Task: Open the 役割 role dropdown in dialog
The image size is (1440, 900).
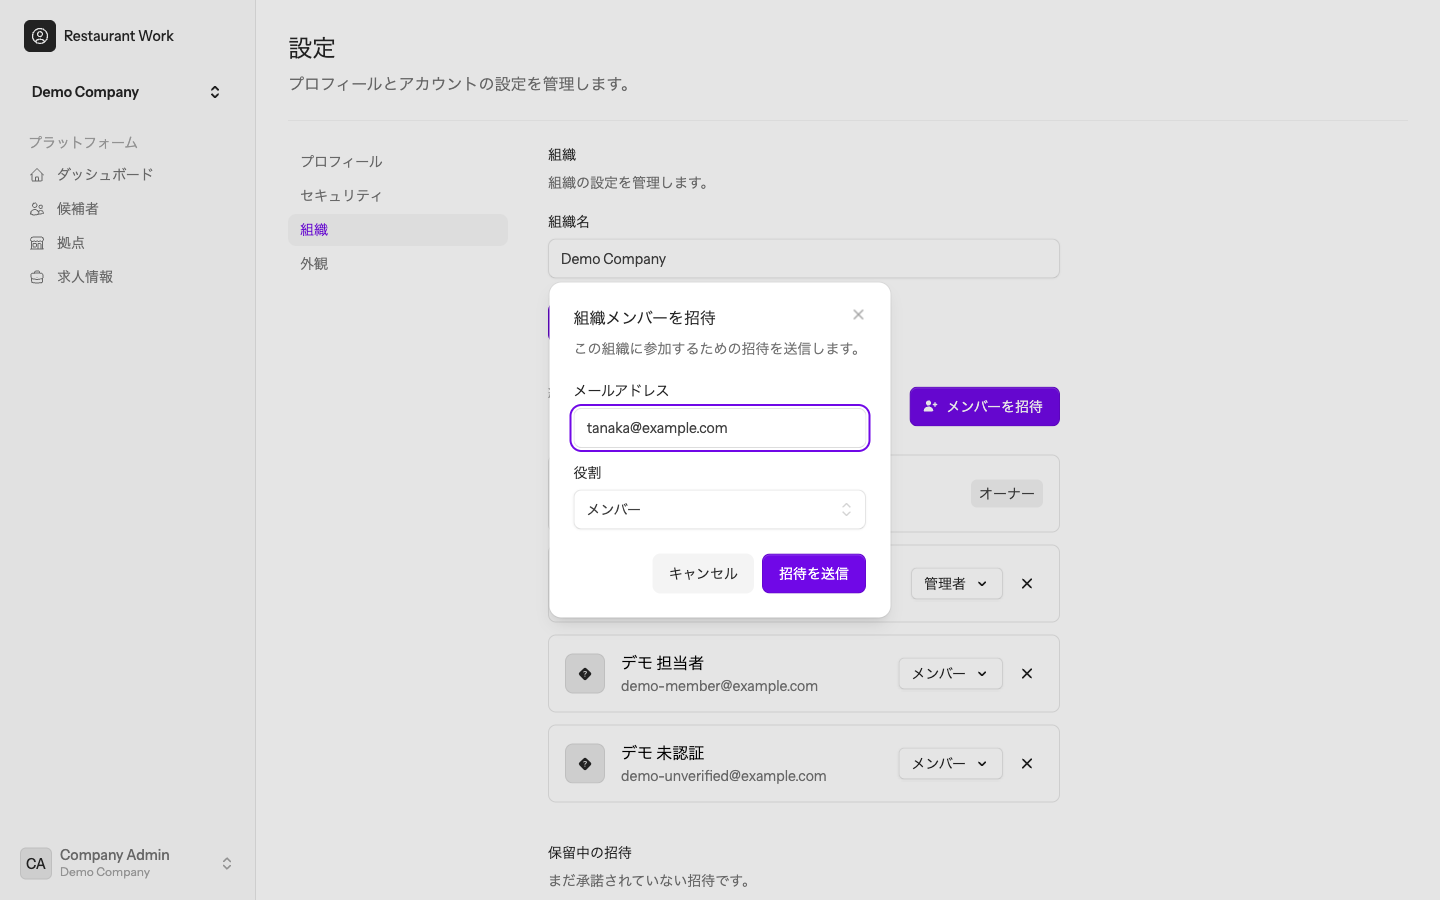Action: pyautogui.click(x=720, y=510)
